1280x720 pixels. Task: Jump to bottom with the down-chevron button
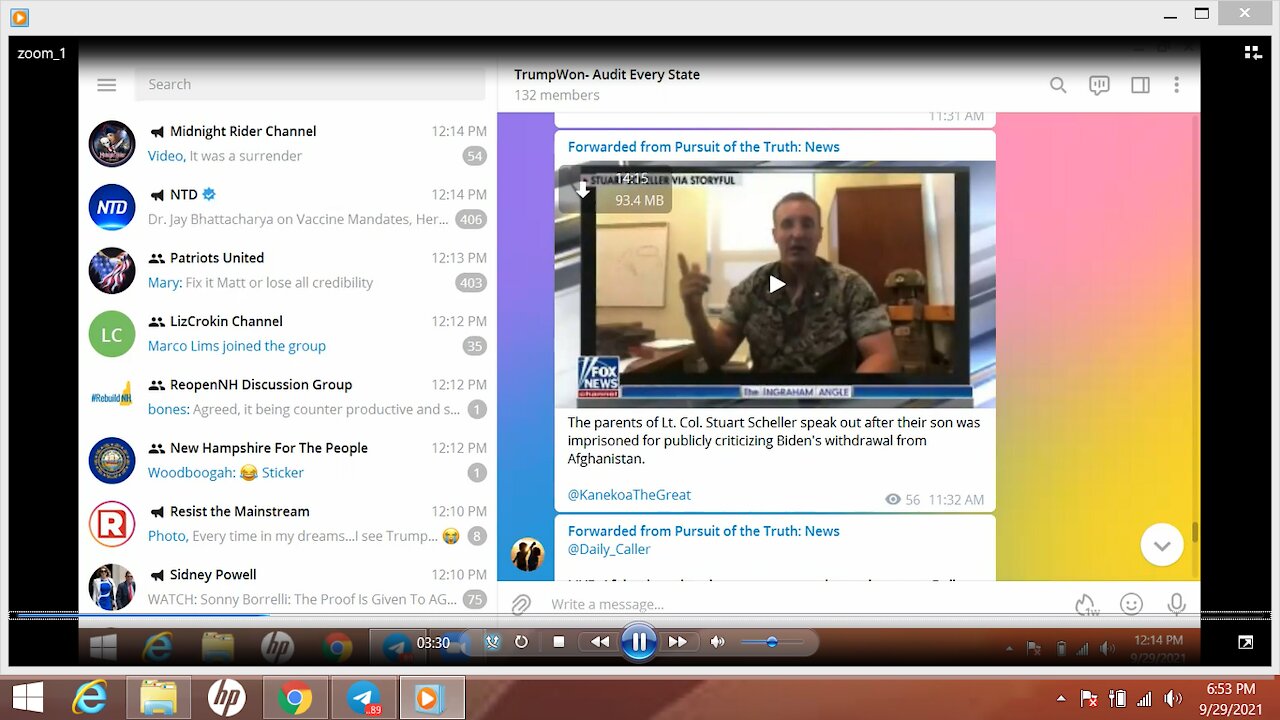[x=1162, y=546]
